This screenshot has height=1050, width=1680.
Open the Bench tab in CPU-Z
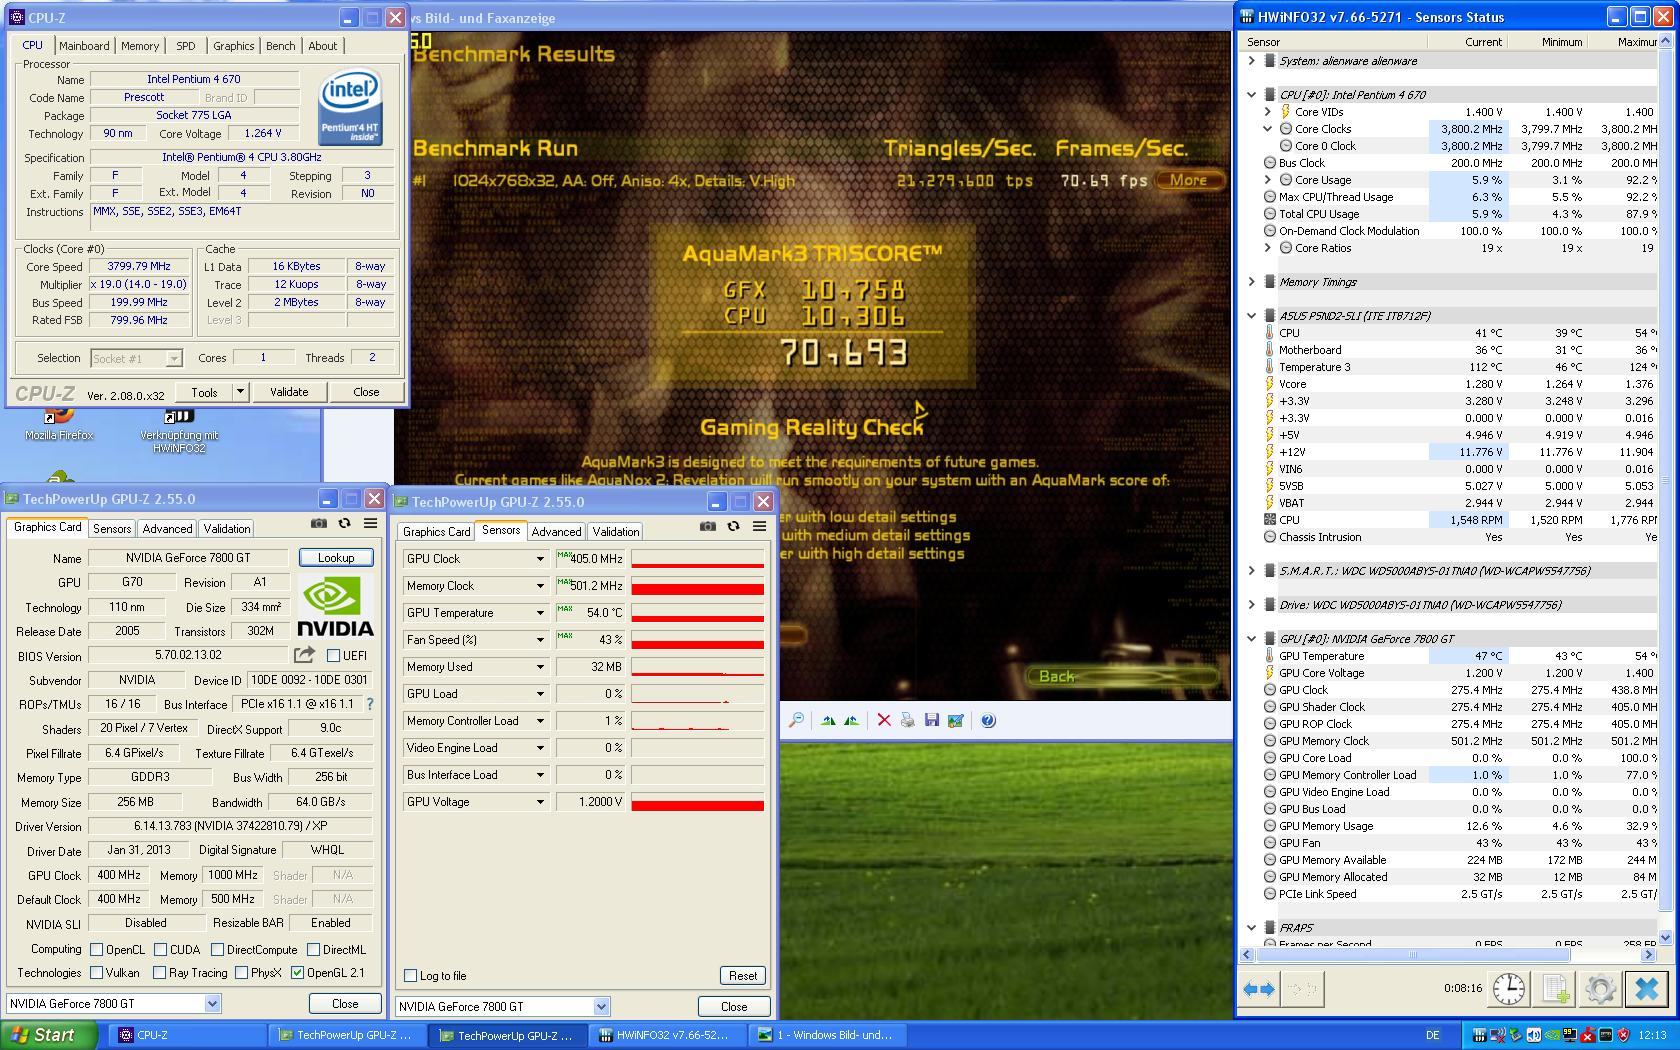point(281,46)
